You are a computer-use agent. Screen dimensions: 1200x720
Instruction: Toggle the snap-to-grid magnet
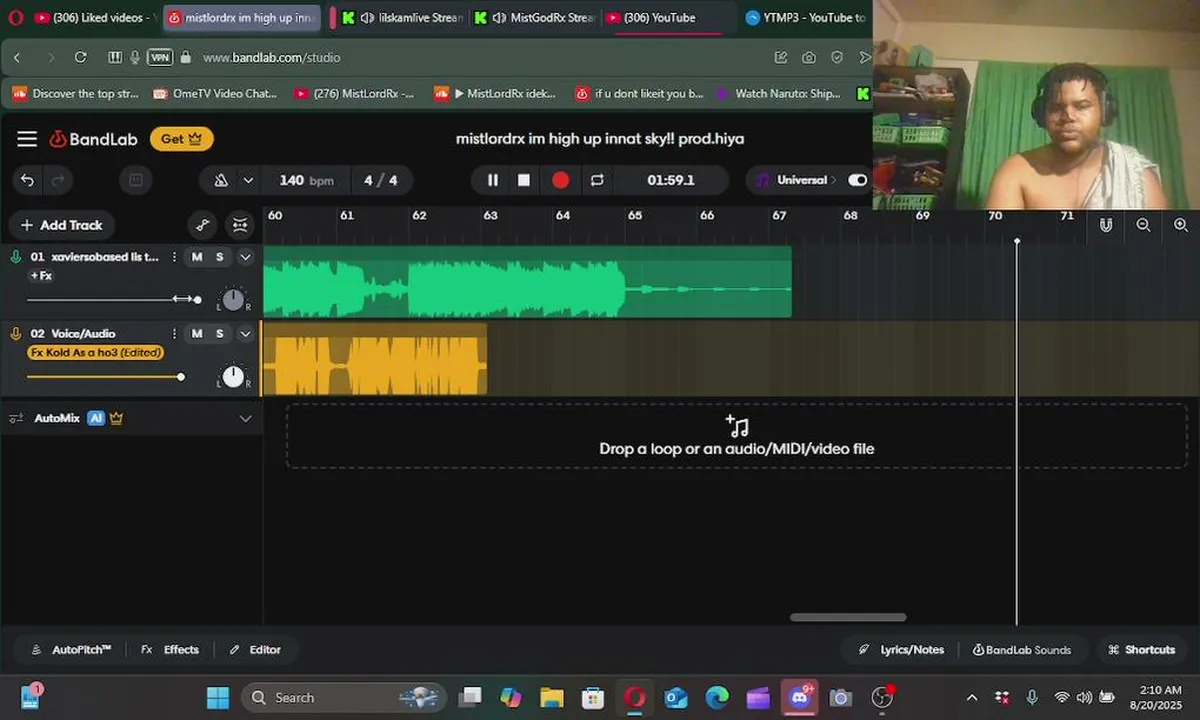[x=1105, y=226]
